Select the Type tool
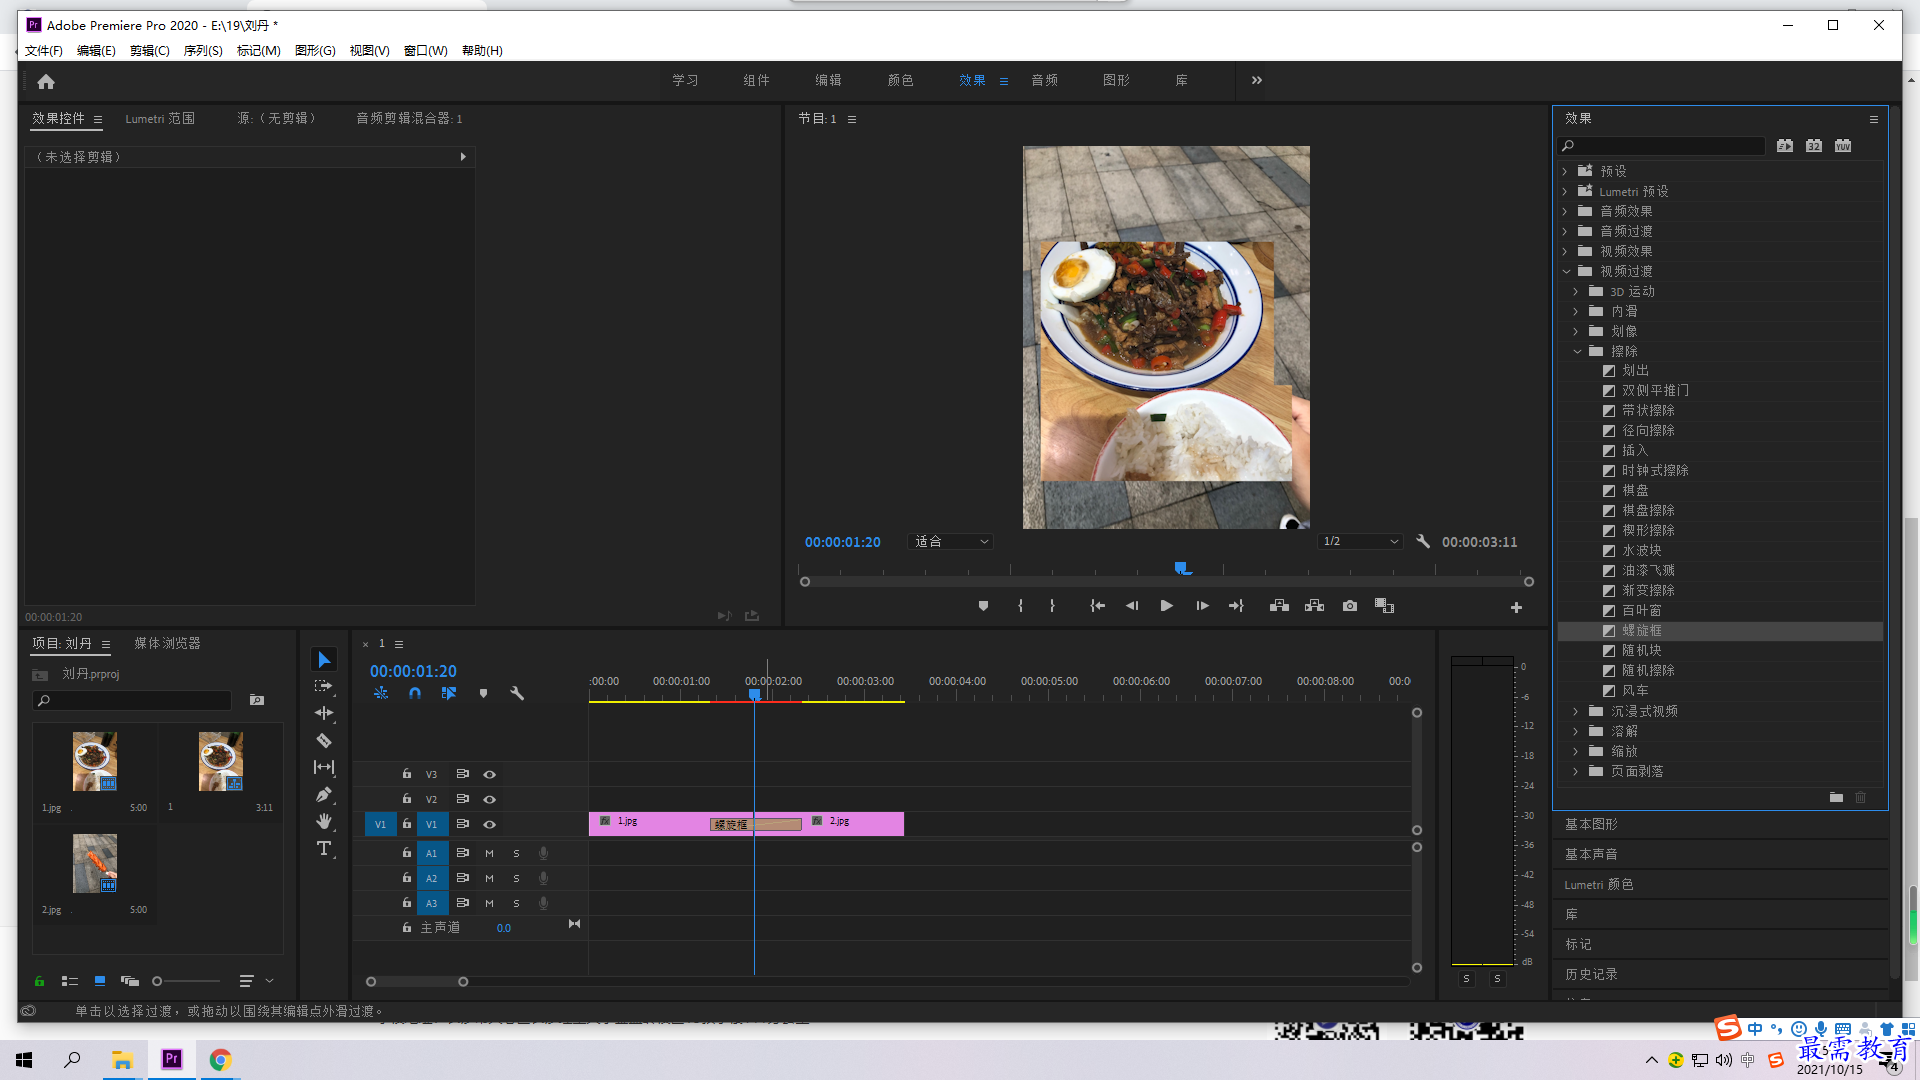Screen dimensions: 1920x1080 (324, 849)
